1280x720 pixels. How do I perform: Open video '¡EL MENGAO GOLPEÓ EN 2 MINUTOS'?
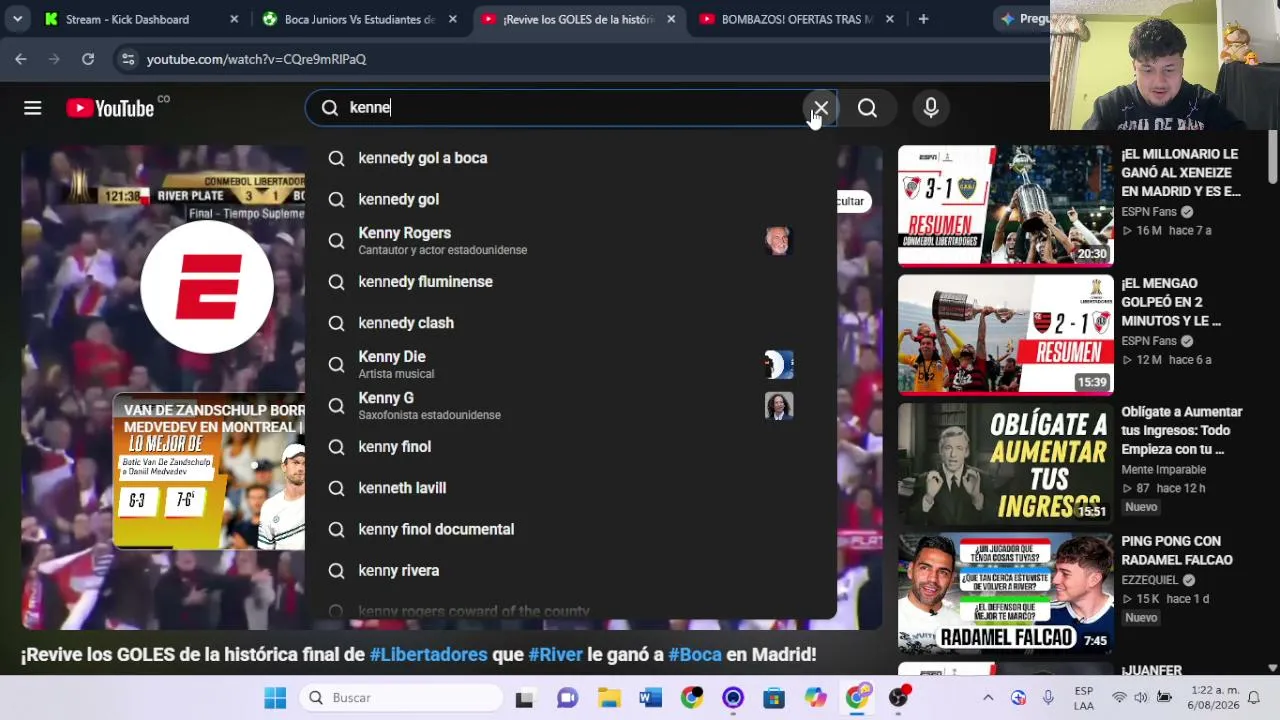click(1171, 302)
